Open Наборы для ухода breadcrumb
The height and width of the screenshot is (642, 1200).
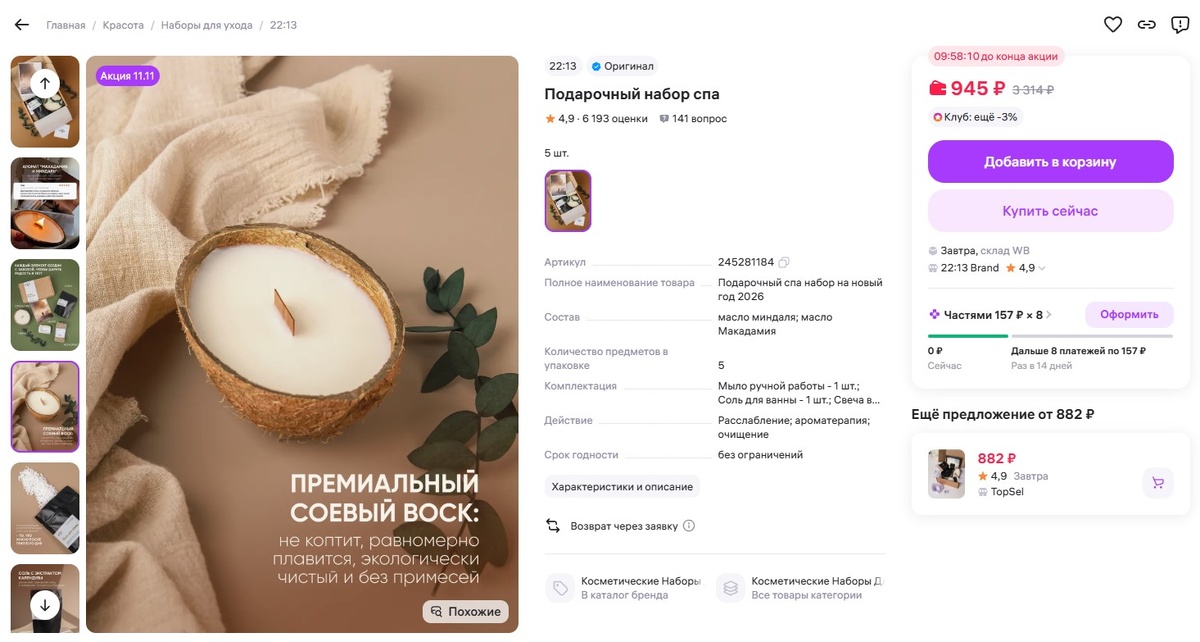pos(205,25)
